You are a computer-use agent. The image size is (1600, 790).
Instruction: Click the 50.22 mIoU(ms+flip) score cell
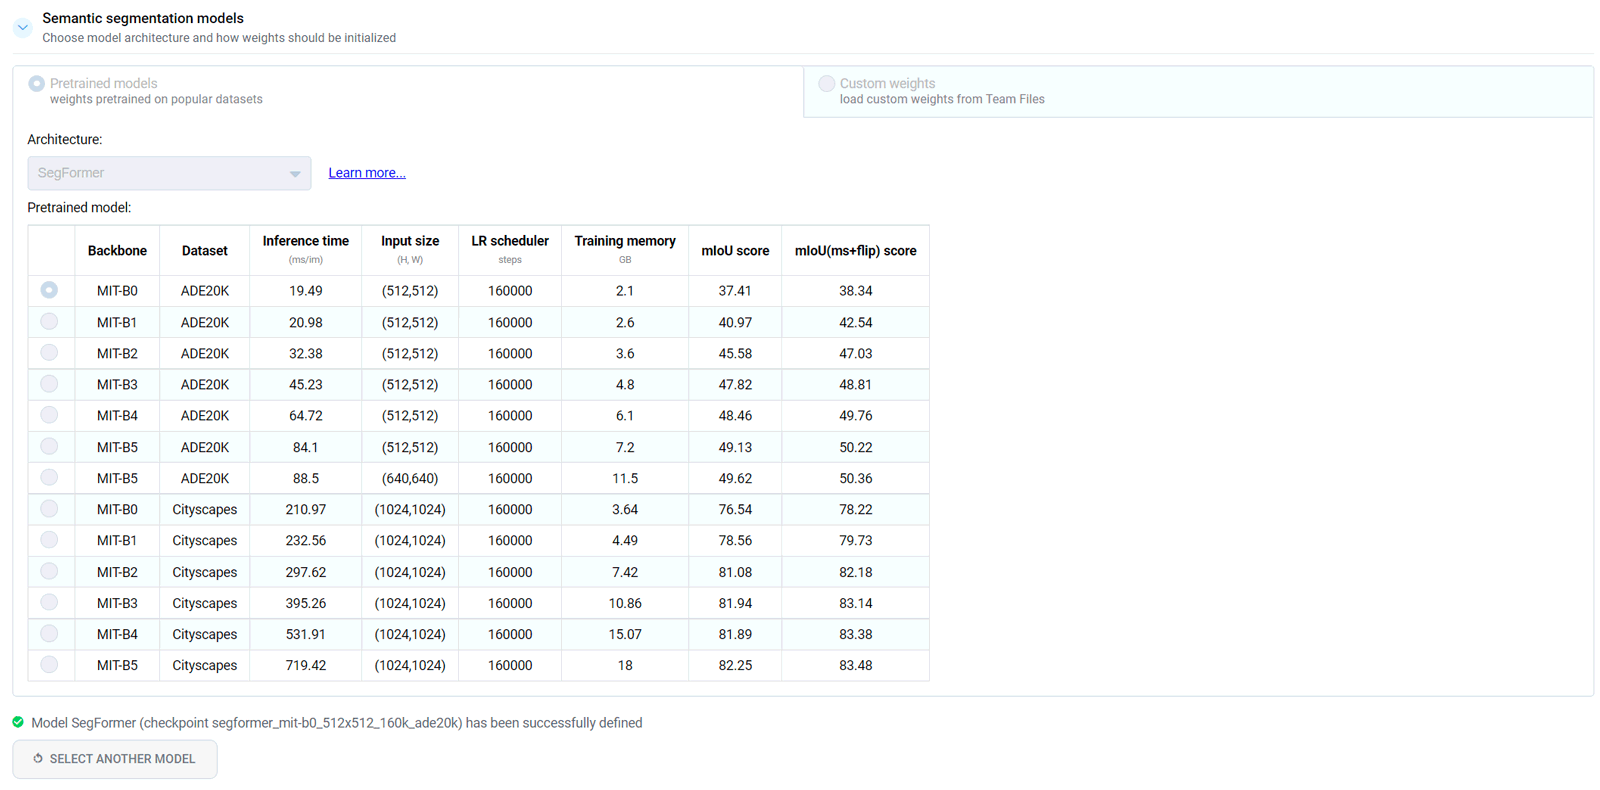coord(855,448)
